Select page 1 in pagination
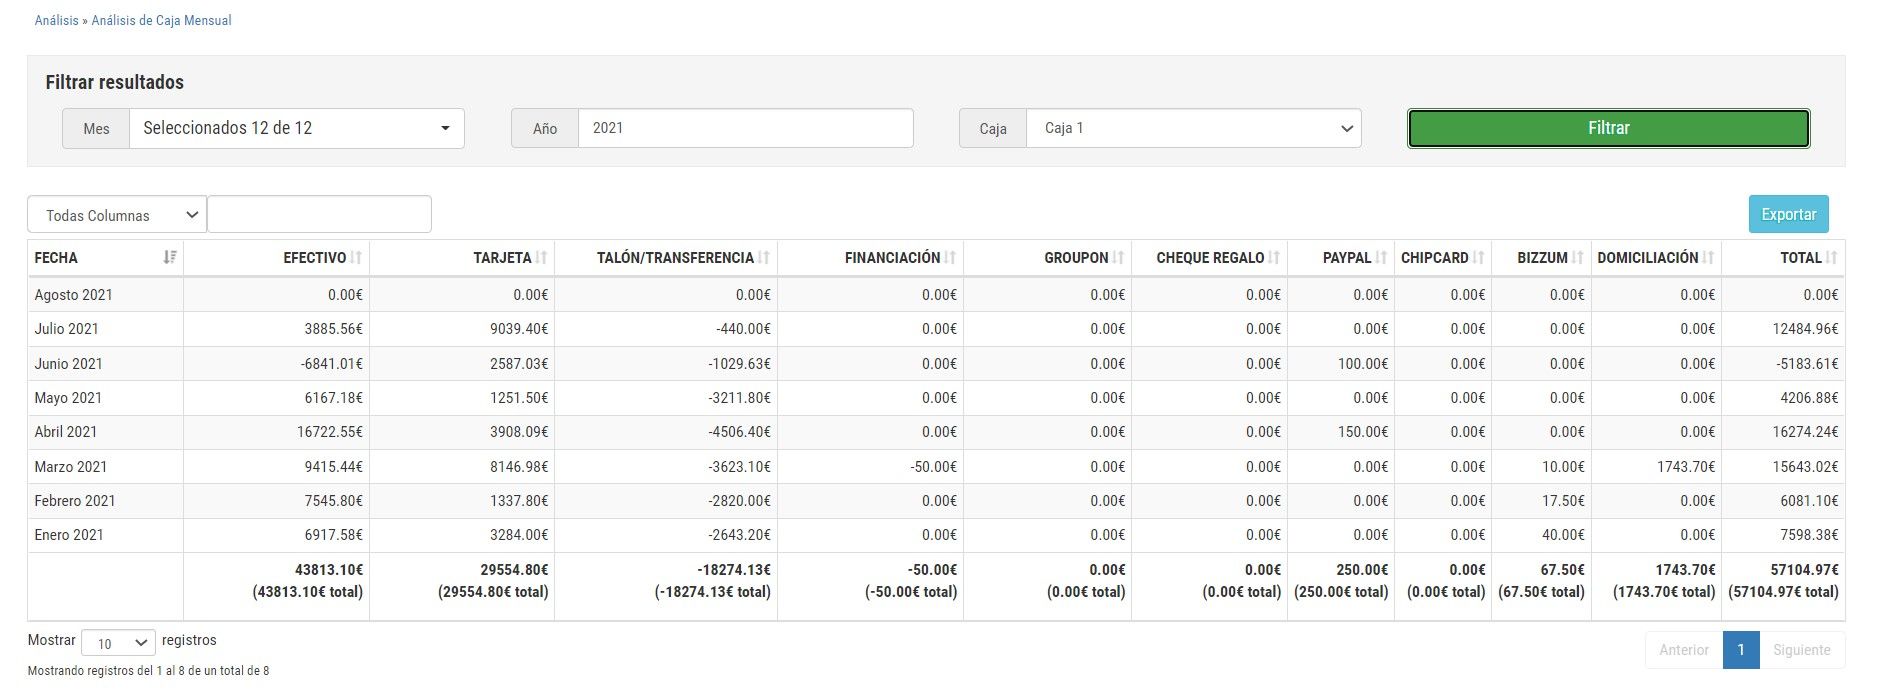 [1741, 650]
